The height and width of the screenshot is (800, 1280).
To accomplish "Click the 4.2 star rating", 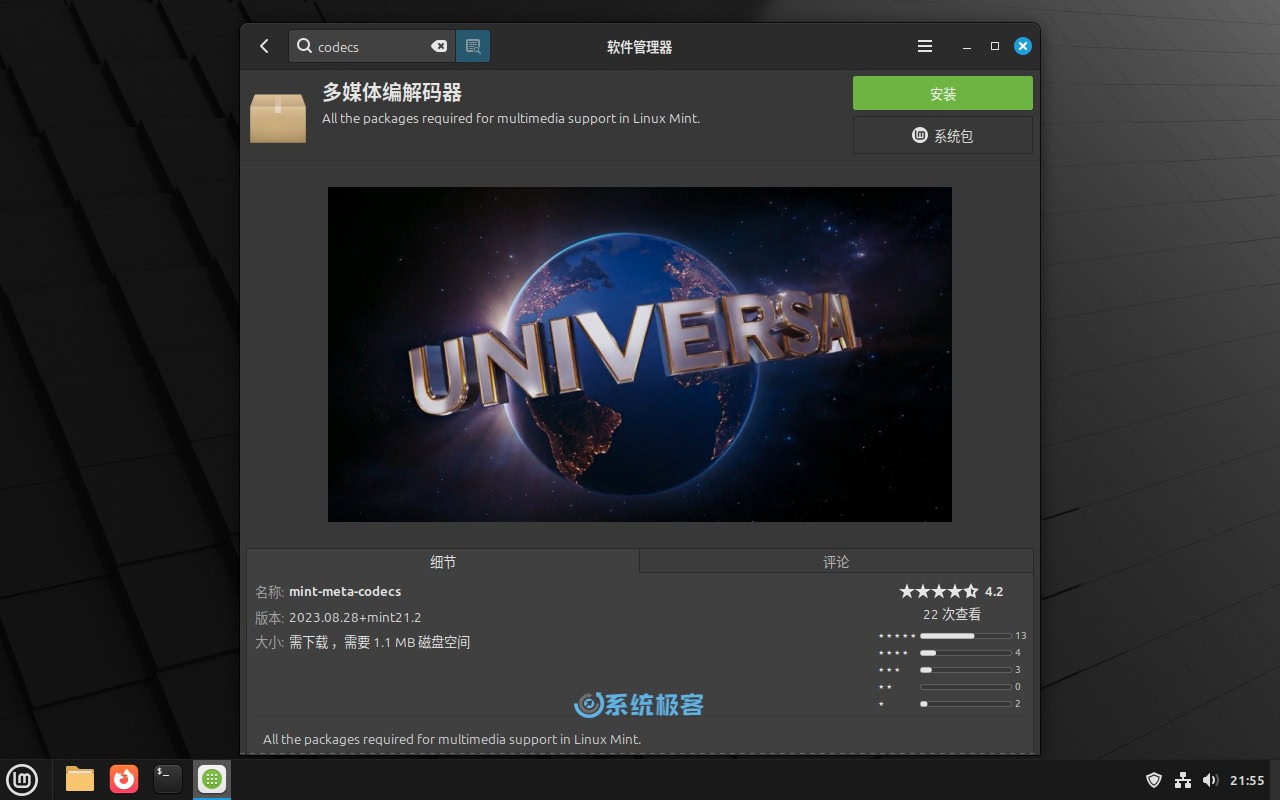I will (x=951, y=591).
